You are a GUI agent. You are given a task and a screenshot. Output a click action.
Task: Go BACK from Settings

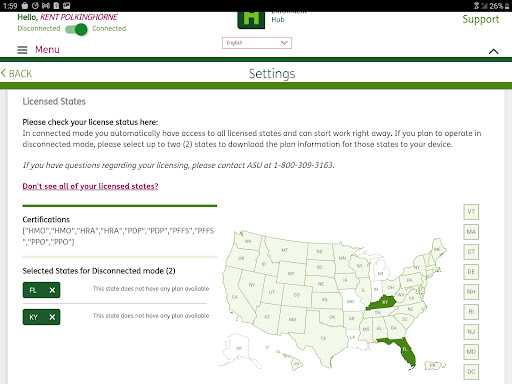[x=17, y=73]
